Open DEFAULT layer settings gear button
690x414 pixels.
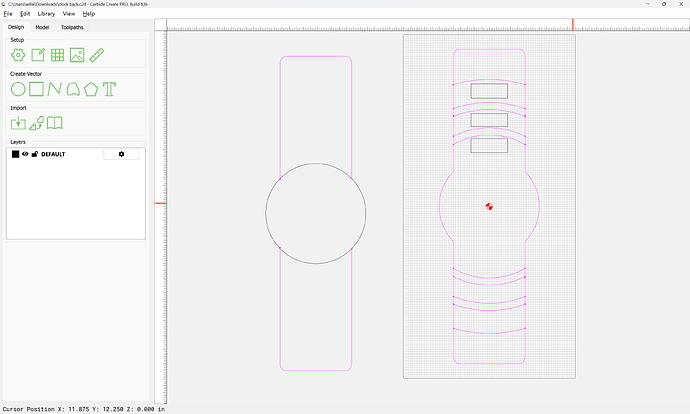click(x=121, y=154)
